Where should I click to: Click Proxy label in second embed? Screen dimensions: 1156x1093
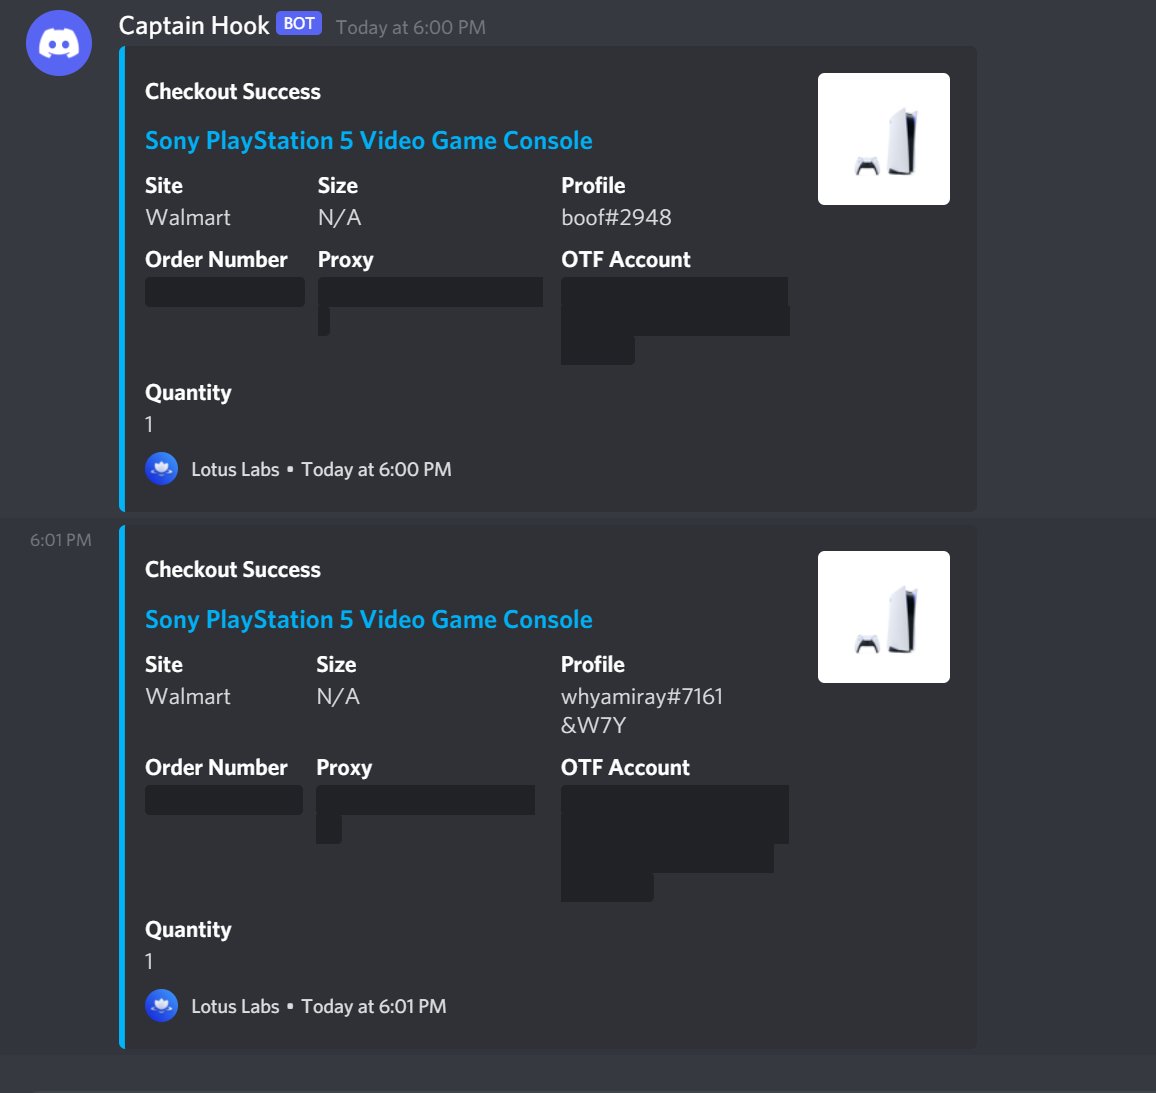(x=344, y=768)
